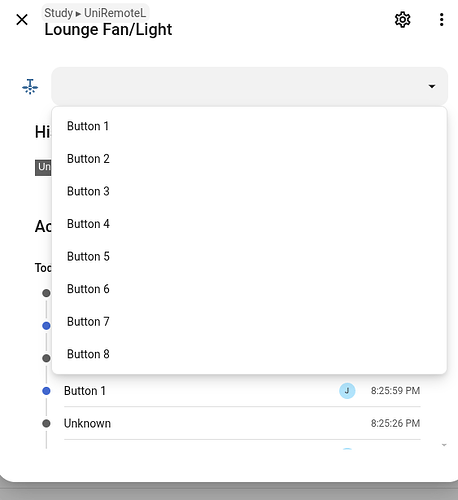The image size is (458, 500).
Task: Select Button 7 option
Action: (249, 322)
